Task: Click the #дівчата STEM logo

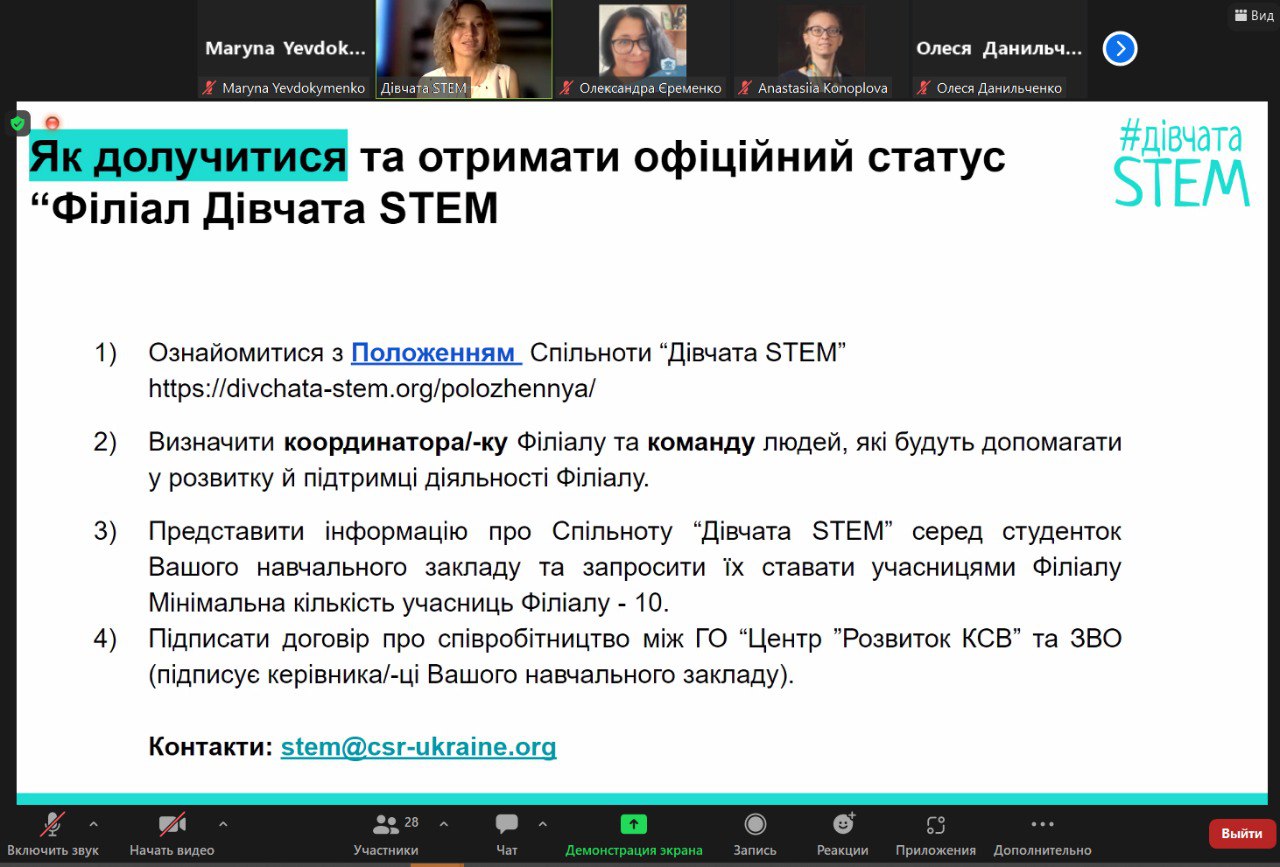Action: coord(1182,162)
